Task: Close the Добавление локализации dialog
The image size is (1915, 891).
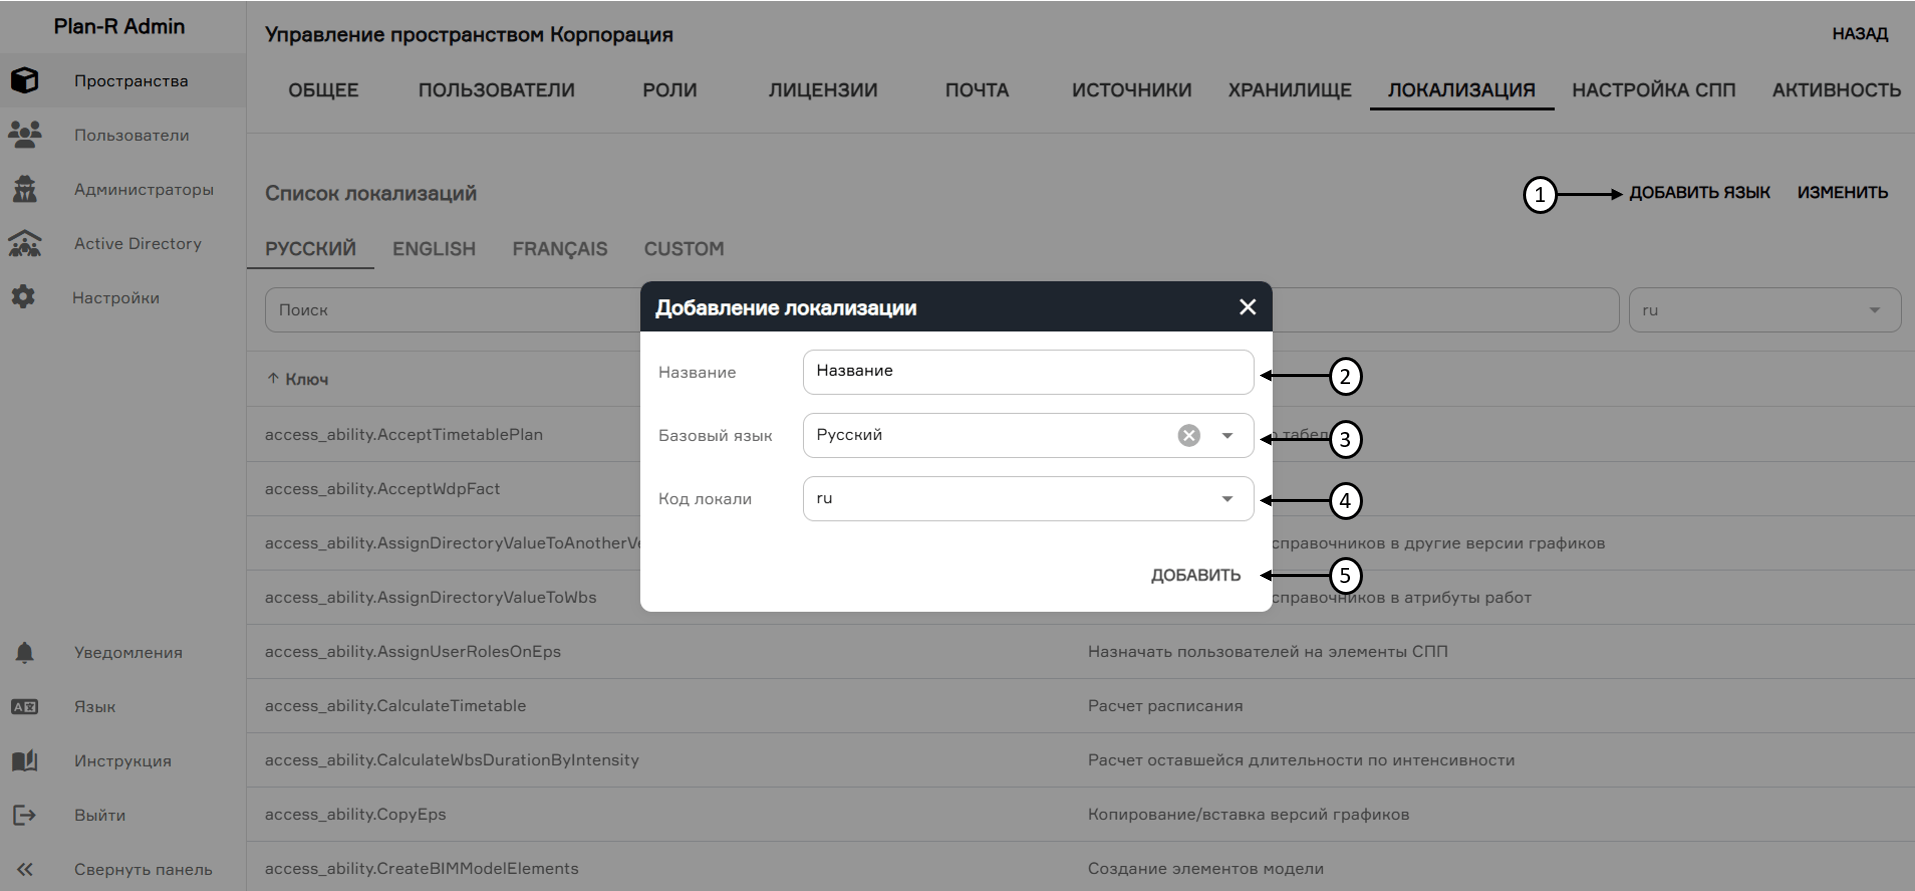Action: click(1247, 307)
